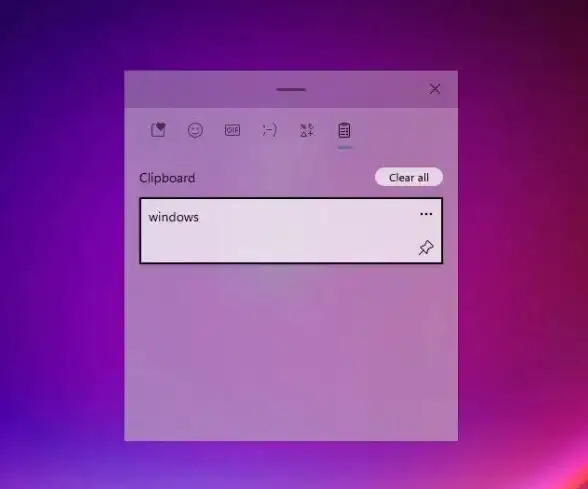Open the Symbols tab
Viewport: 588px width, 489px height.
[x=307, y=130]
